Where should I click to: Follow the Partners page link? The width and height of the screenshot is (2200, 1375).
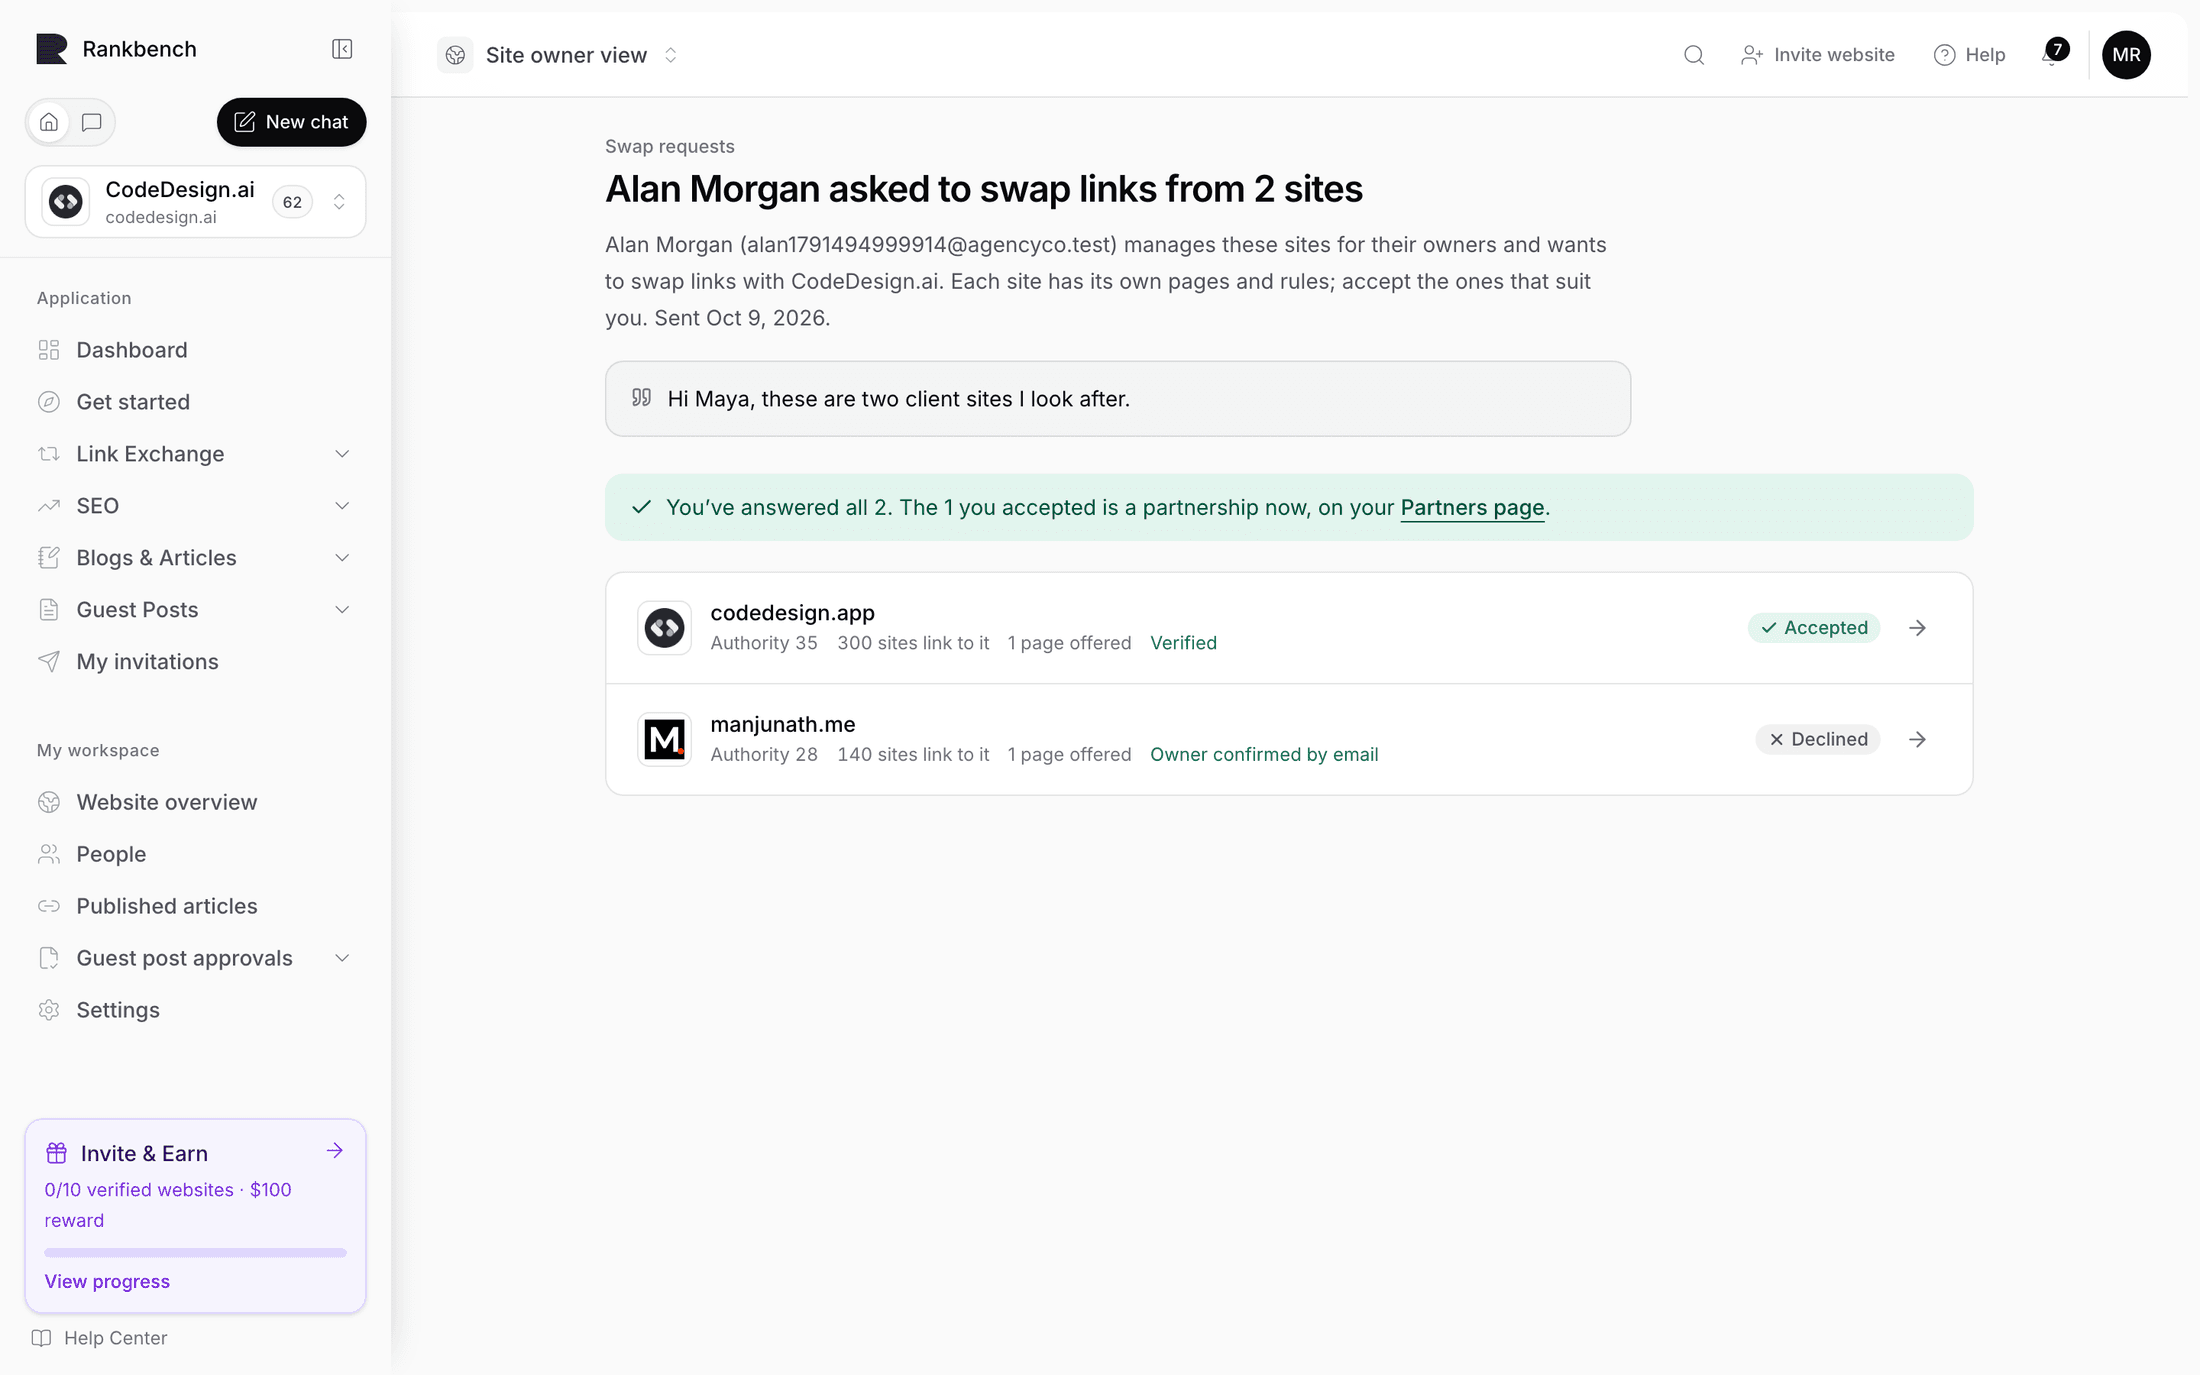point(1472,508)
